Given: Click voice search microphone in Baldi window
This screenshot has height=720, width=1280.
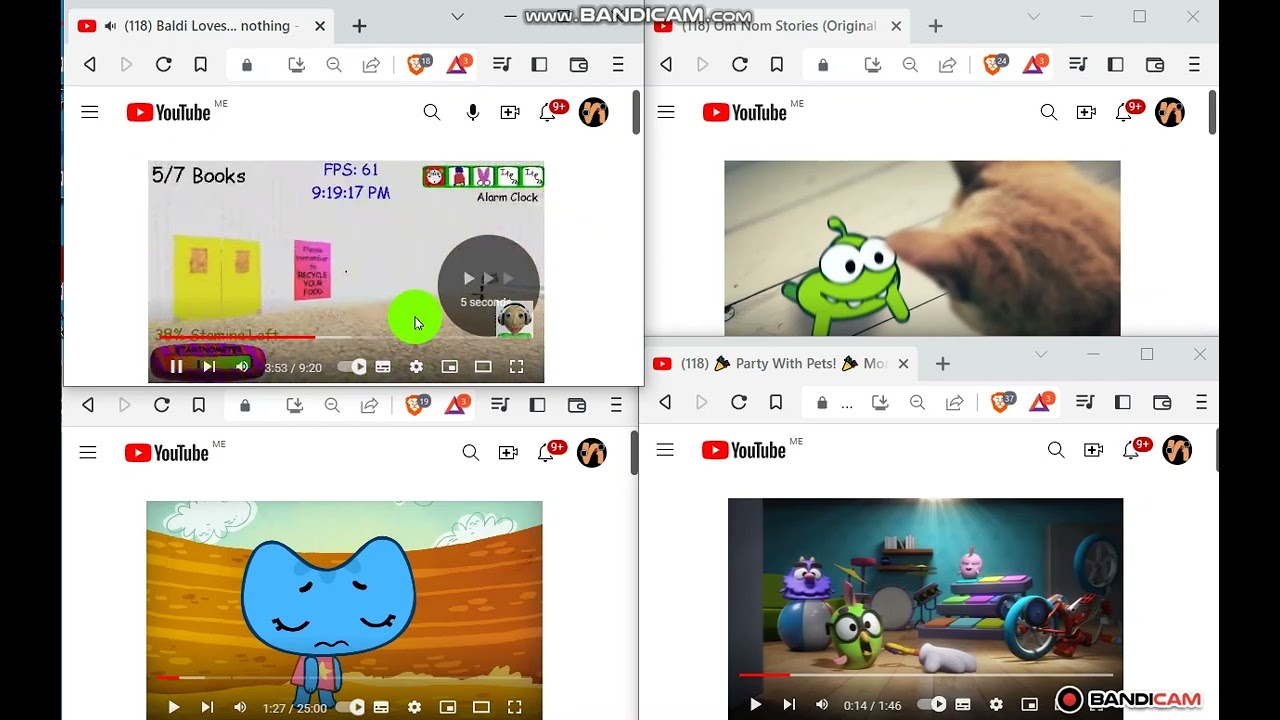Looking at the screenshot, I should 473,113.
